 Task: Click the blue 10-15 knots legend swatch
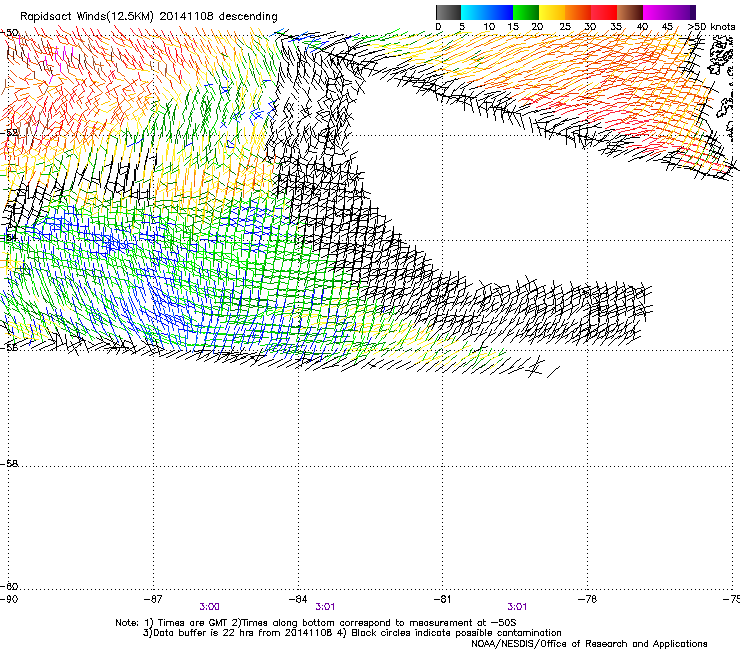click(x=500, y=12)
